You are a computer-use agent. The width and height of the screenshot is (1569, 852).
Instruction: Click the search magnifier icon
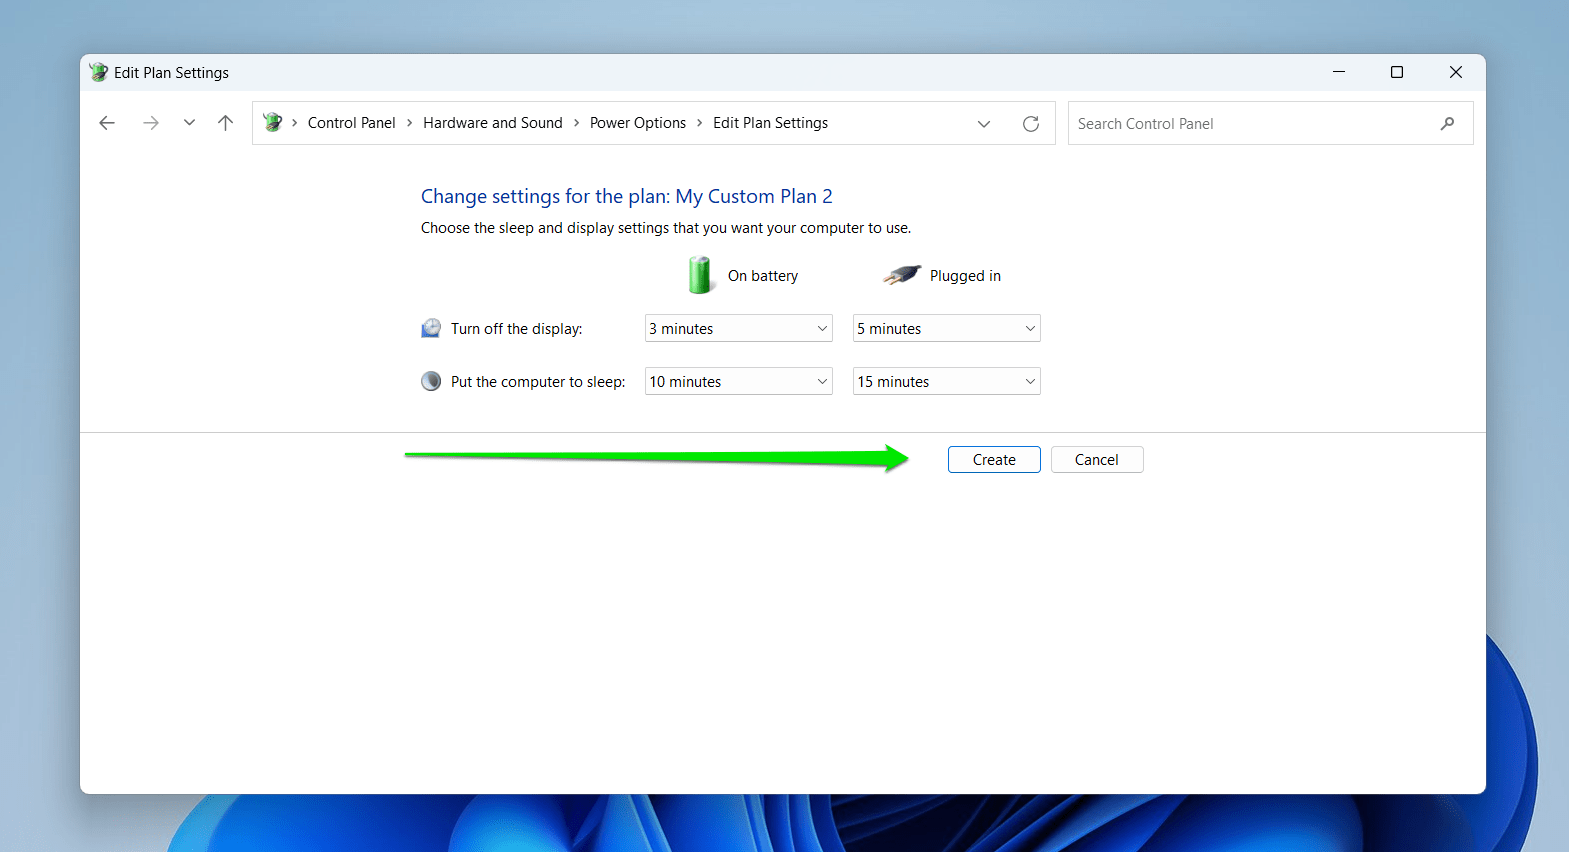(1447, 124)
